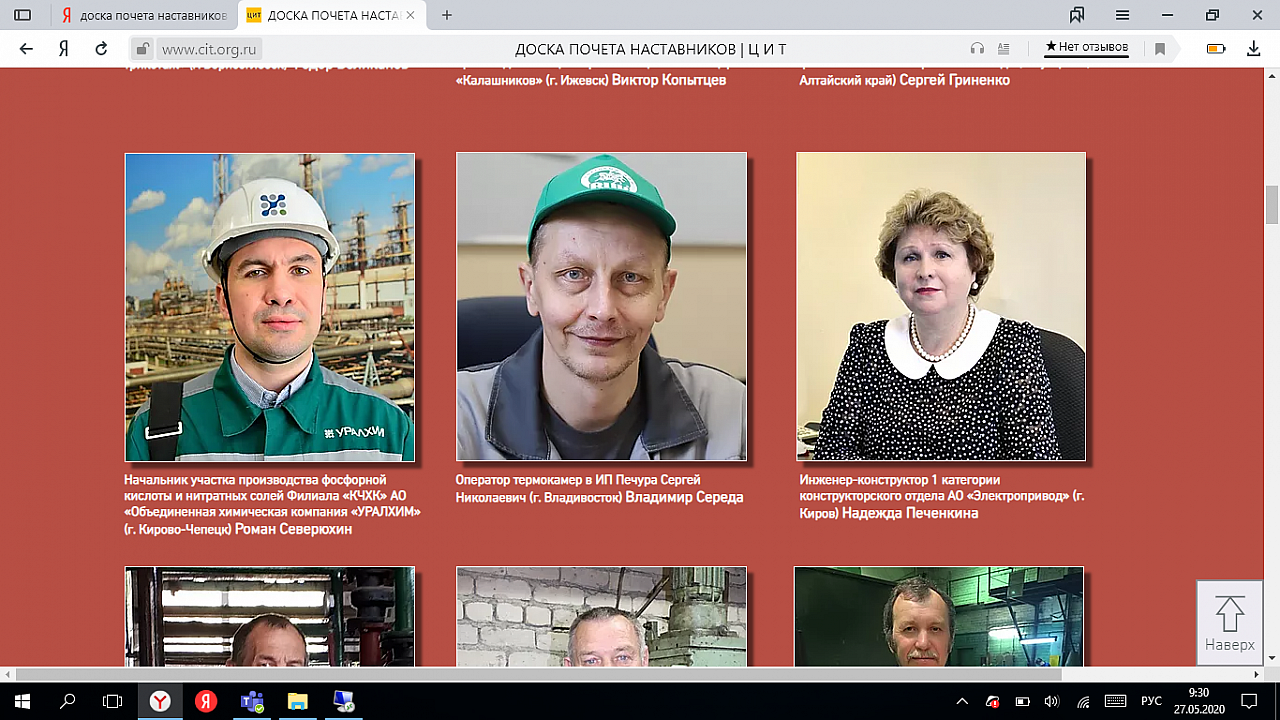This screenshot has width=1280, height=720.
Task: Open the browser hamburger settings menu
Action: [x=1123, y=15]
